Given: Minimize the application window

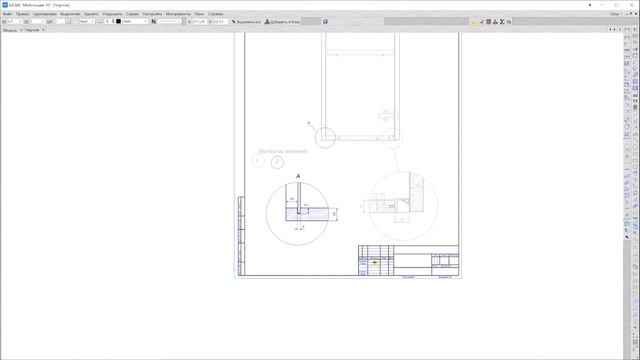Looking at the screenshot, I should click(x=602, y=5).
